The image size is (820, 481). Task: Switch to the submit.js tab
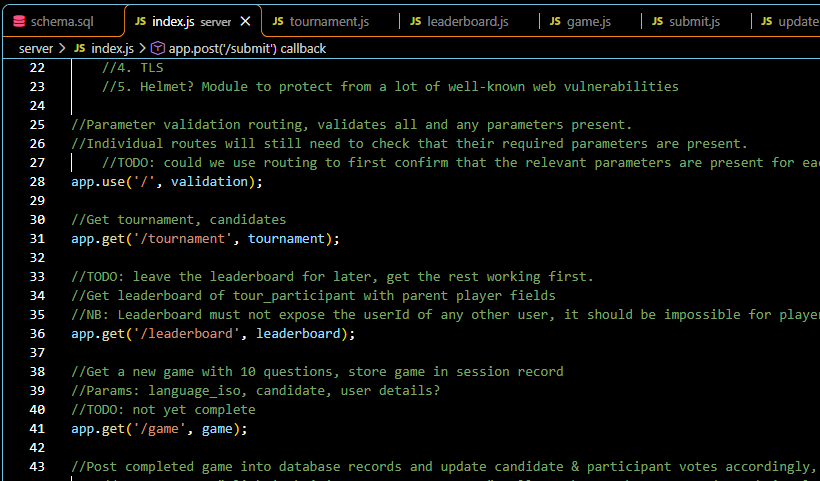point(694,21)
